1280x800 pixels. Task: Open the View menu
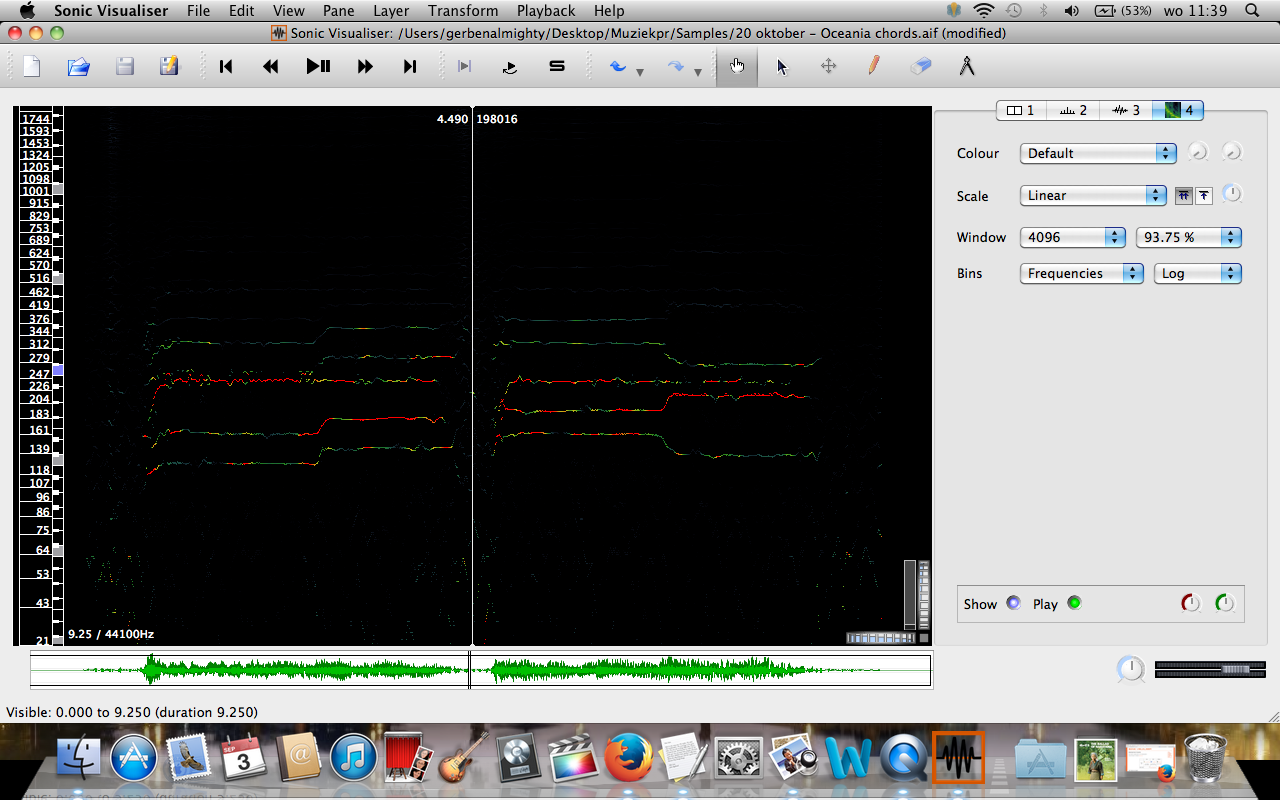[x=288, y=10]
